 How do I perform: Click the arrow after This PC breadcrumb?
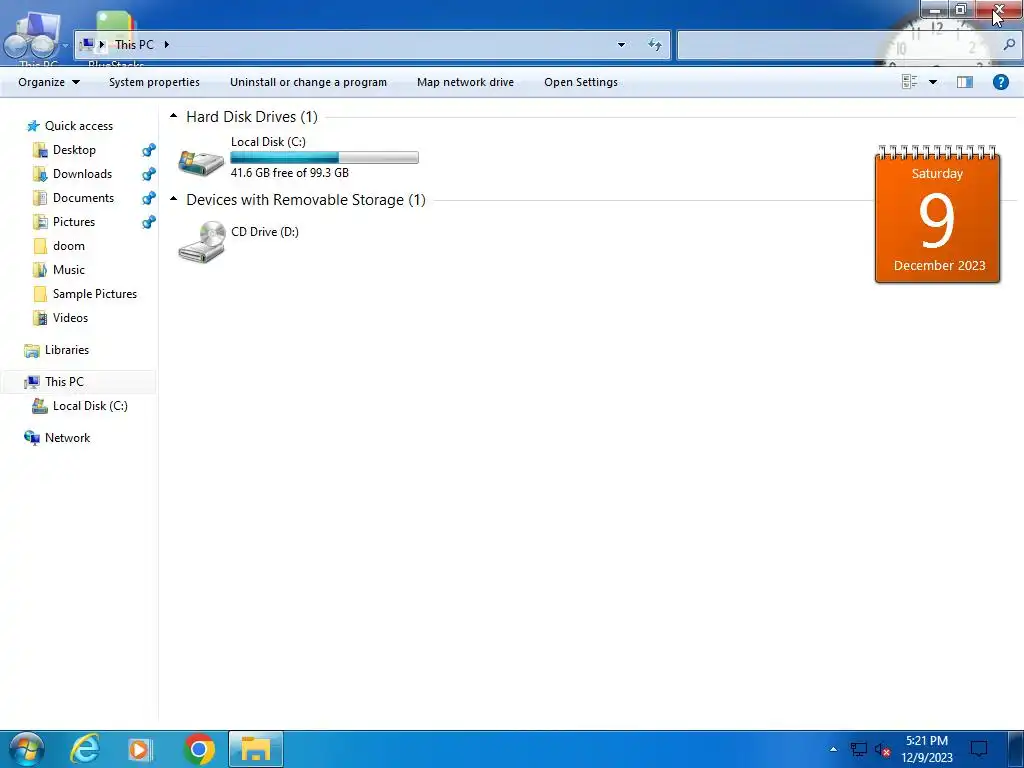pos(167,44)
